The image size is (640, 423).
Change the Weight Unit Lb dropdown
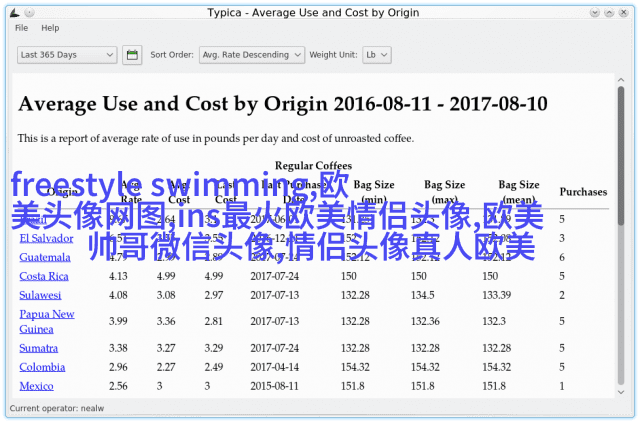pyautogui.click(x=377, y=55)
